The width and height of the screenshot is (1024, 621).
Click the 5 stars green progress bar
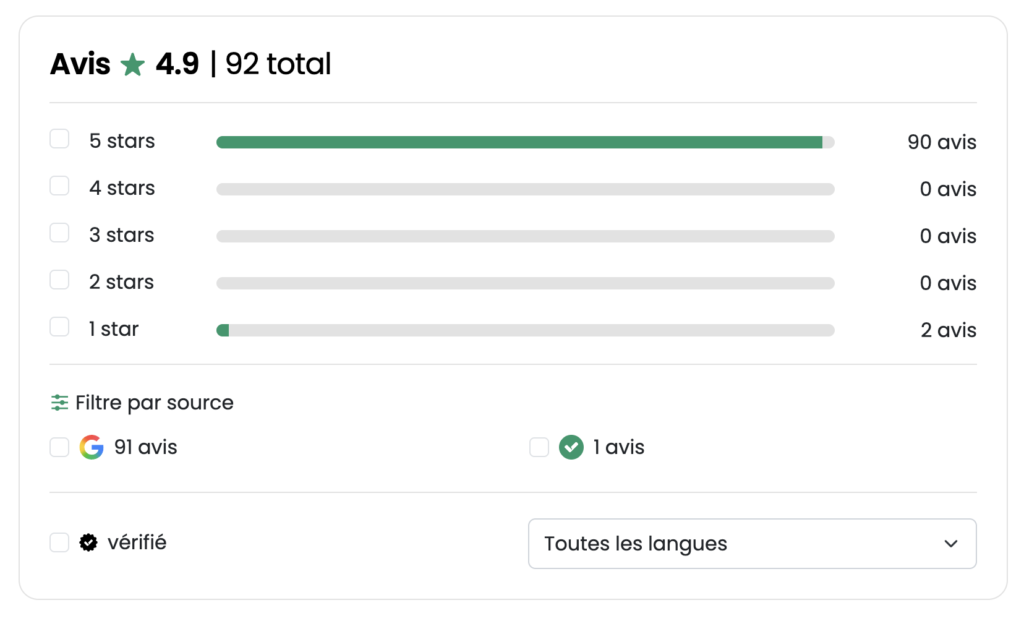(526, 142)
